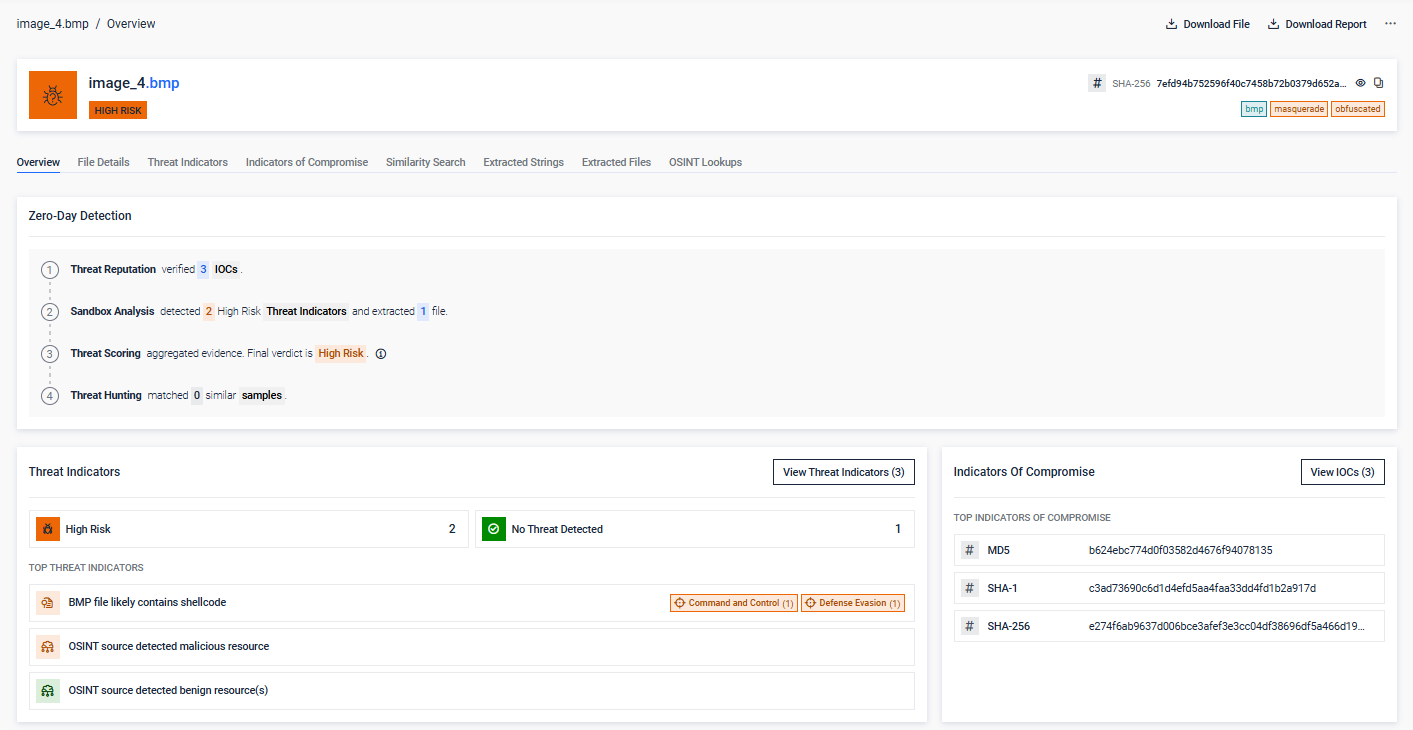This screenshot has height=730, width=1413.
Task: Copy the SHA-256 hash with copy icon
Action: click(x=1379, y=83)
